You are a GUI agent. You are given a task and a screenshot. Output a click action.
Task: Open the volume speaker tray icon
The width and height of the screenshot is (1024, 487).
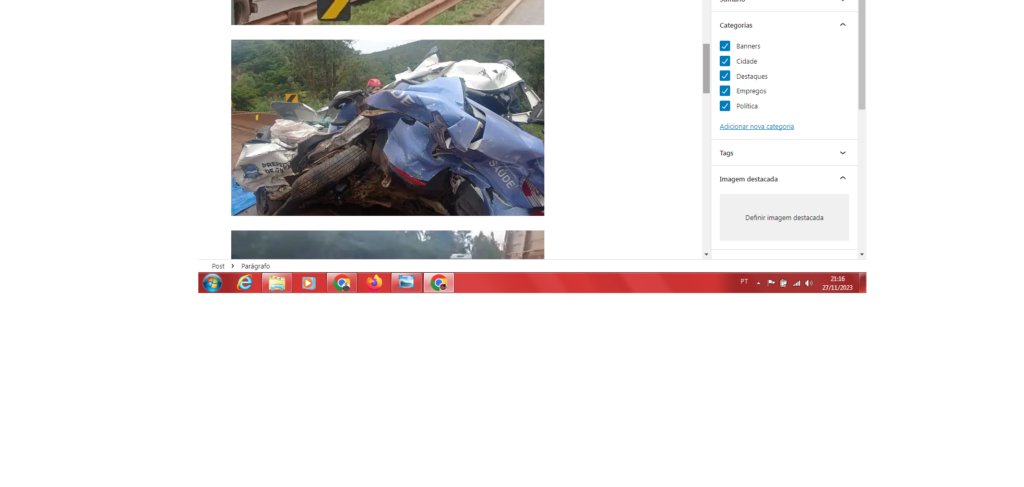point(809,283)
